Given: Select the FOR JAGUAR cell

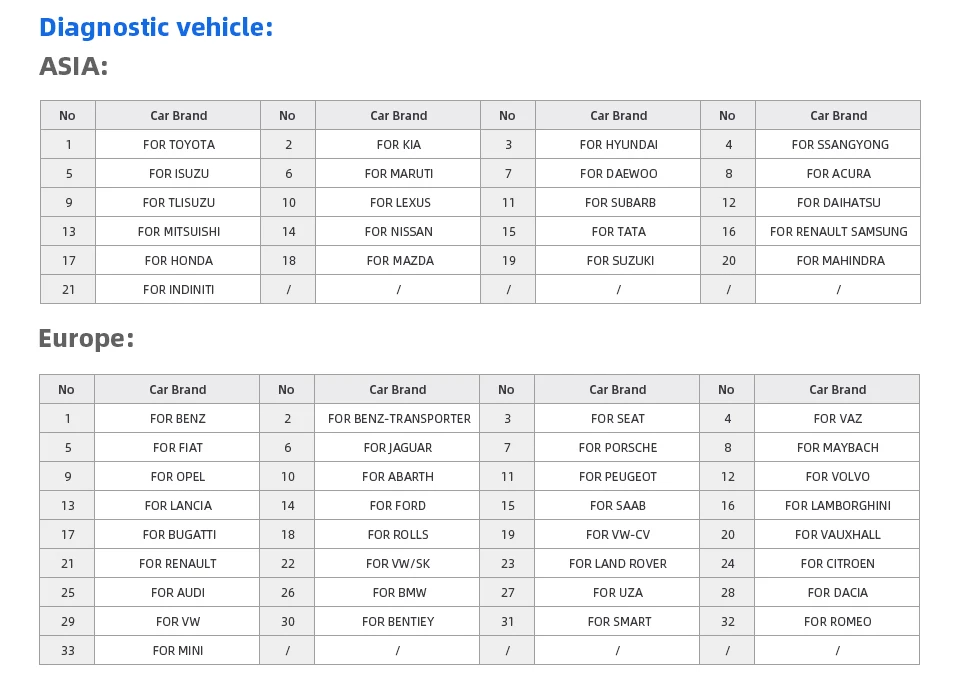Looking at the screenshot, I should click(397, 447).
